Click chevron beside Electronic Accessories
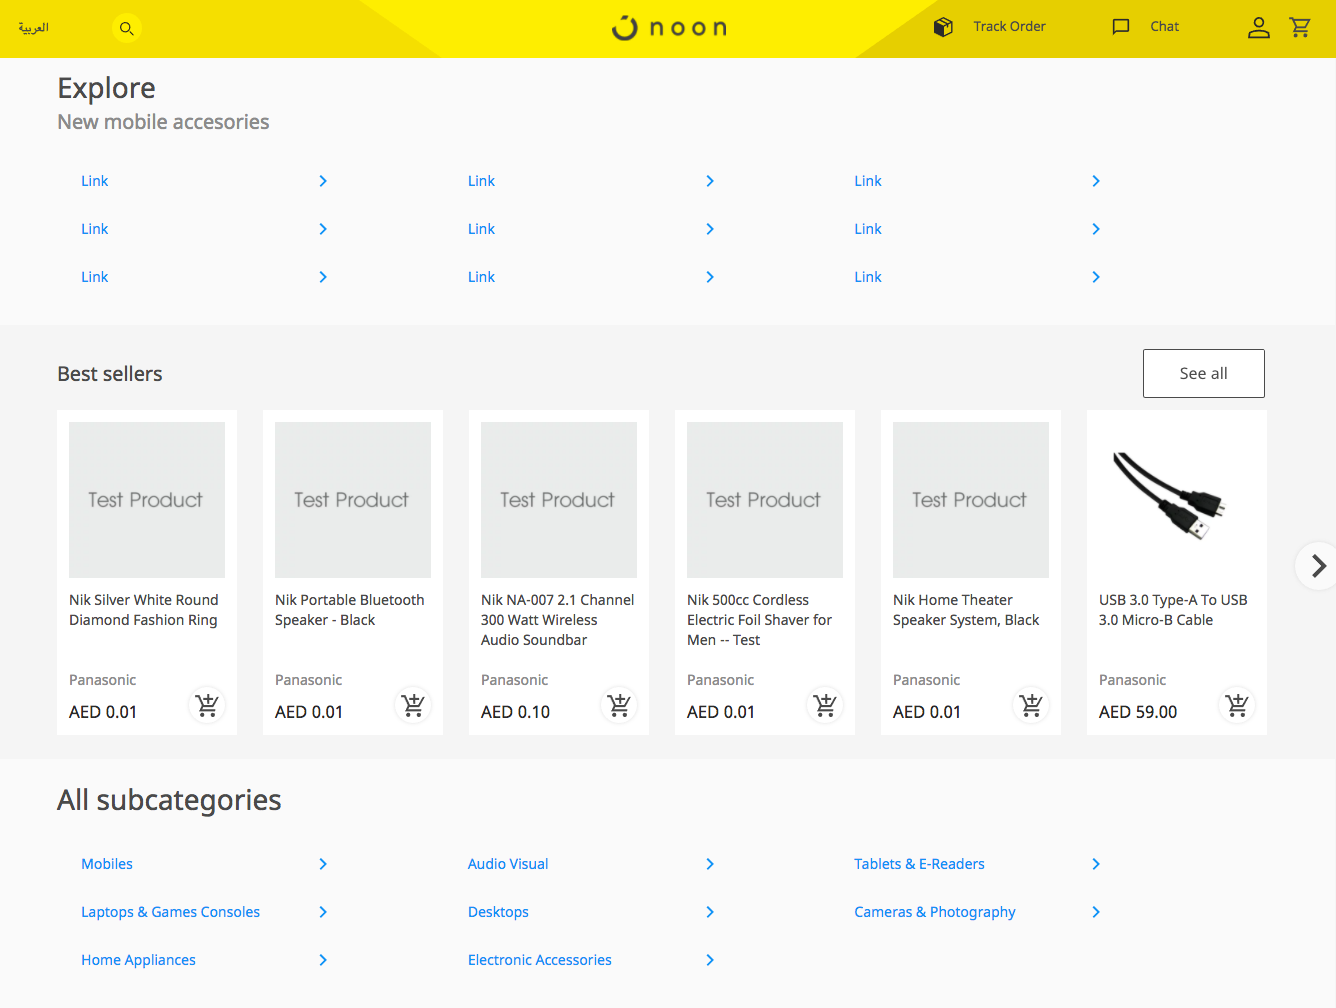1336x1008 pixels. 710,960
